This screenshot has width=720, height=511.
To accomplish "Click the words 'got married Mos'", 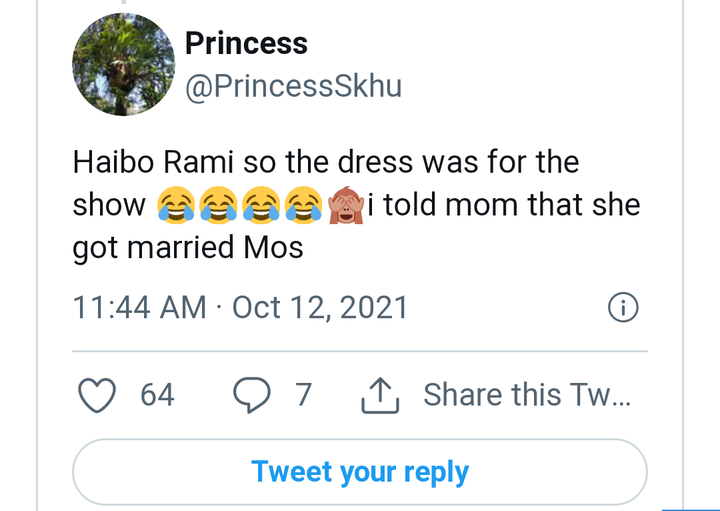I will tap(188, 248).
